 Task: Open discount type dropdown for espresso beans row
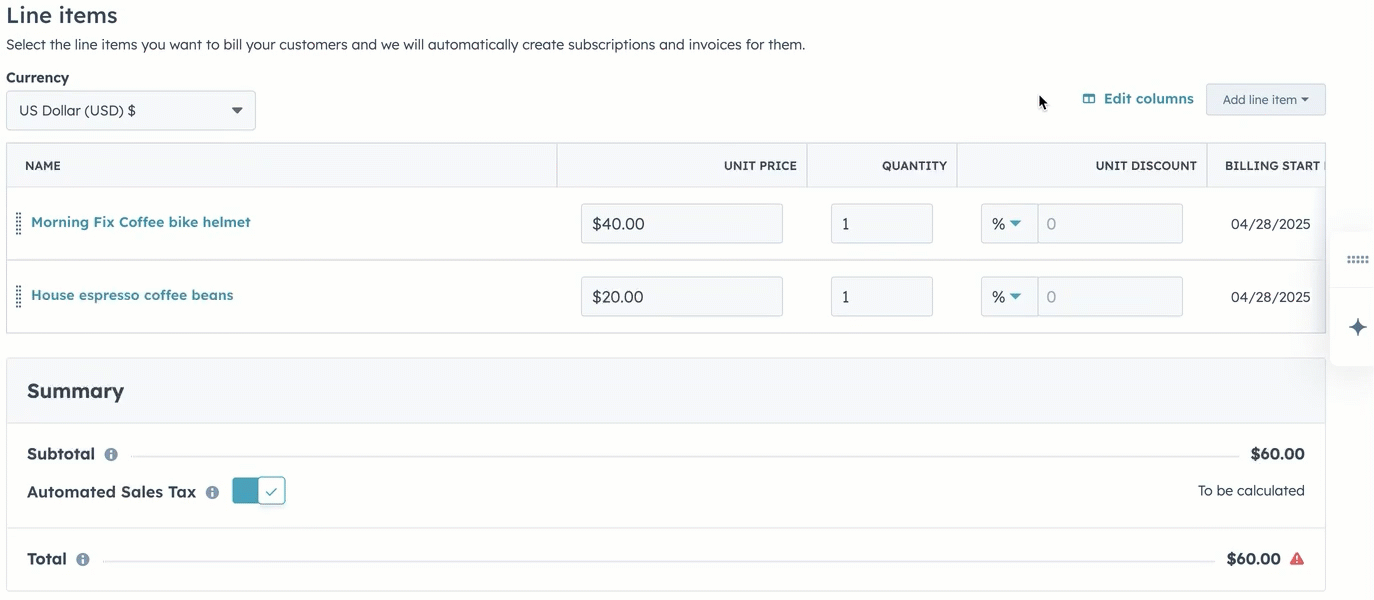pyautogui.click(x=1008, y=297)
